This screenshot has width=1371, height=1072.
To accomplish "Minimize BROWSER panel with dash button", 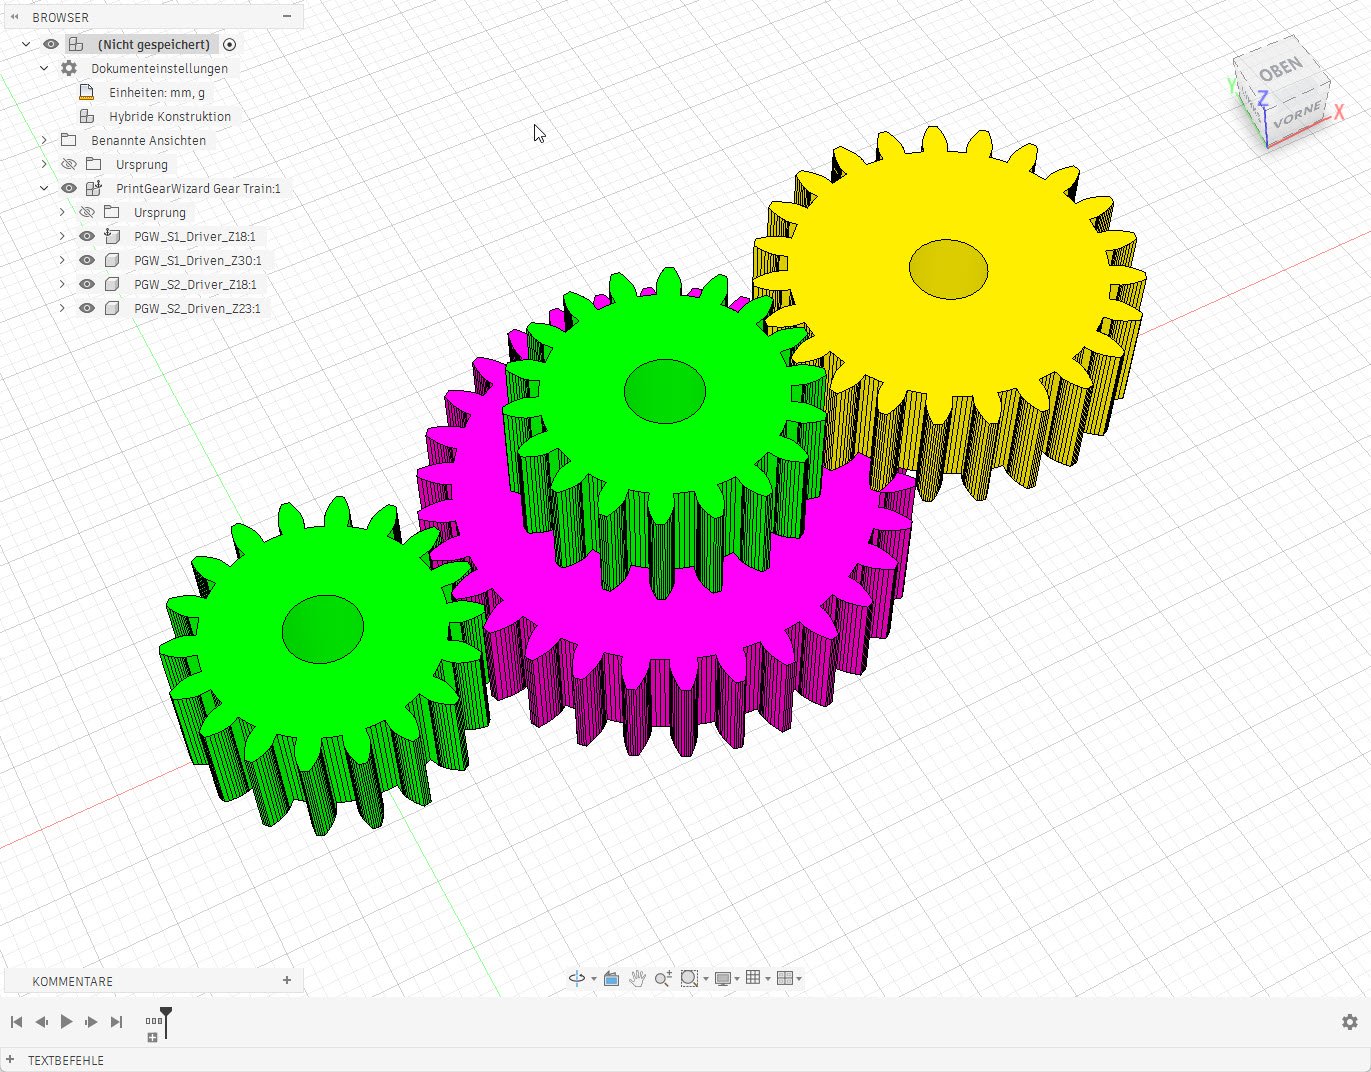I will 287,17.
